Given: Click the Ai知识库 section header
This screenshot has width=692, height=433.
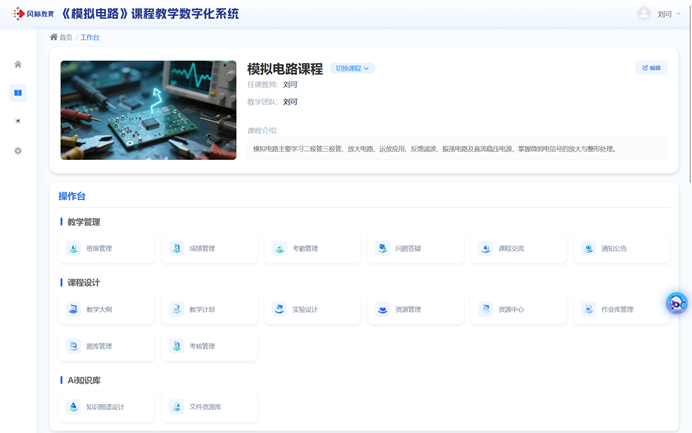Looking at the screenshot, I should click(x=84, y=380).
